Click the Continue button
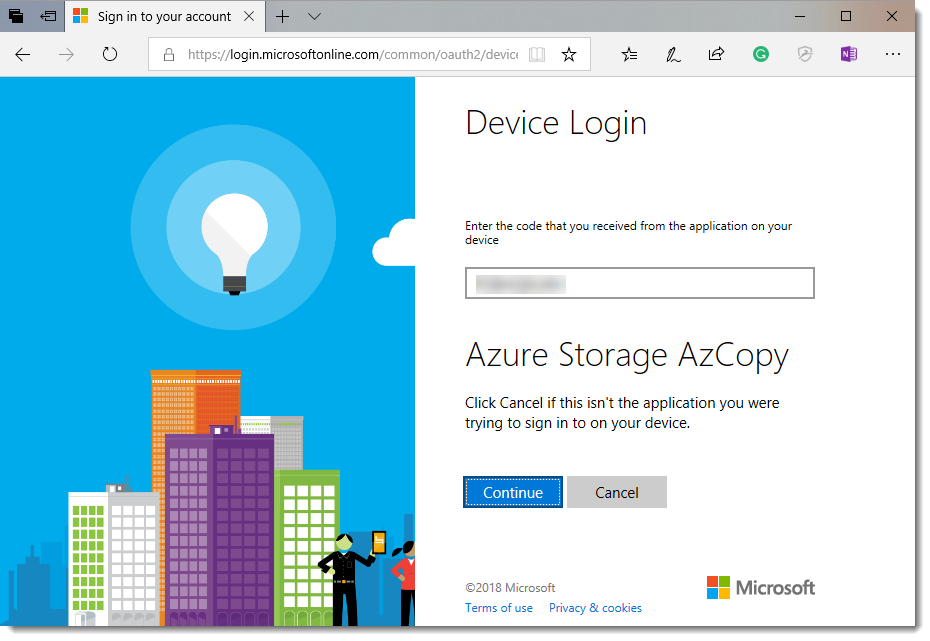930x641 pixels. pos(512,492)
